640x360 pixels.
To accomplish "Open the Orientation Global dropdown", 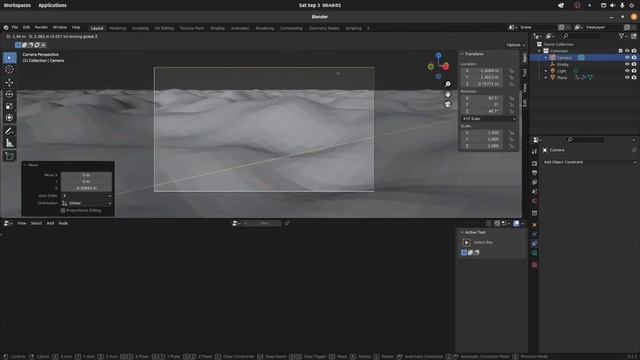I will pyautogui.click(x=87, y=203).
